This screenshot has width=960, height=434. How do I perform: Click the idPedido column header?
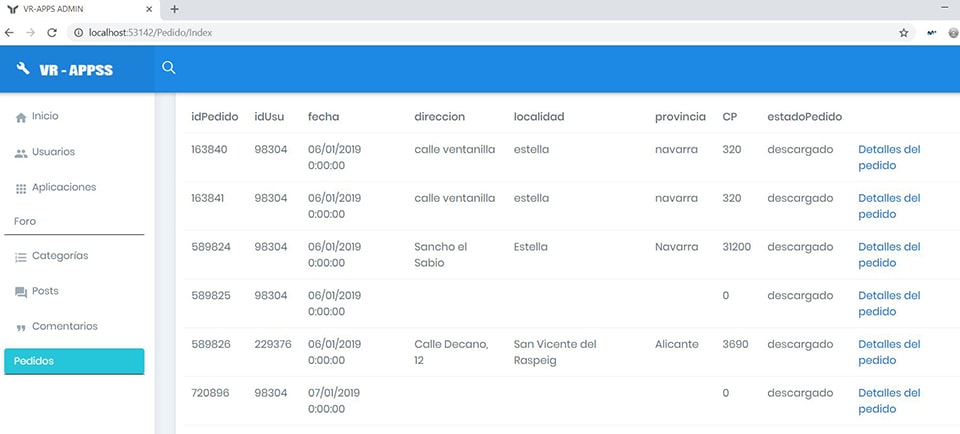point(214,116)
